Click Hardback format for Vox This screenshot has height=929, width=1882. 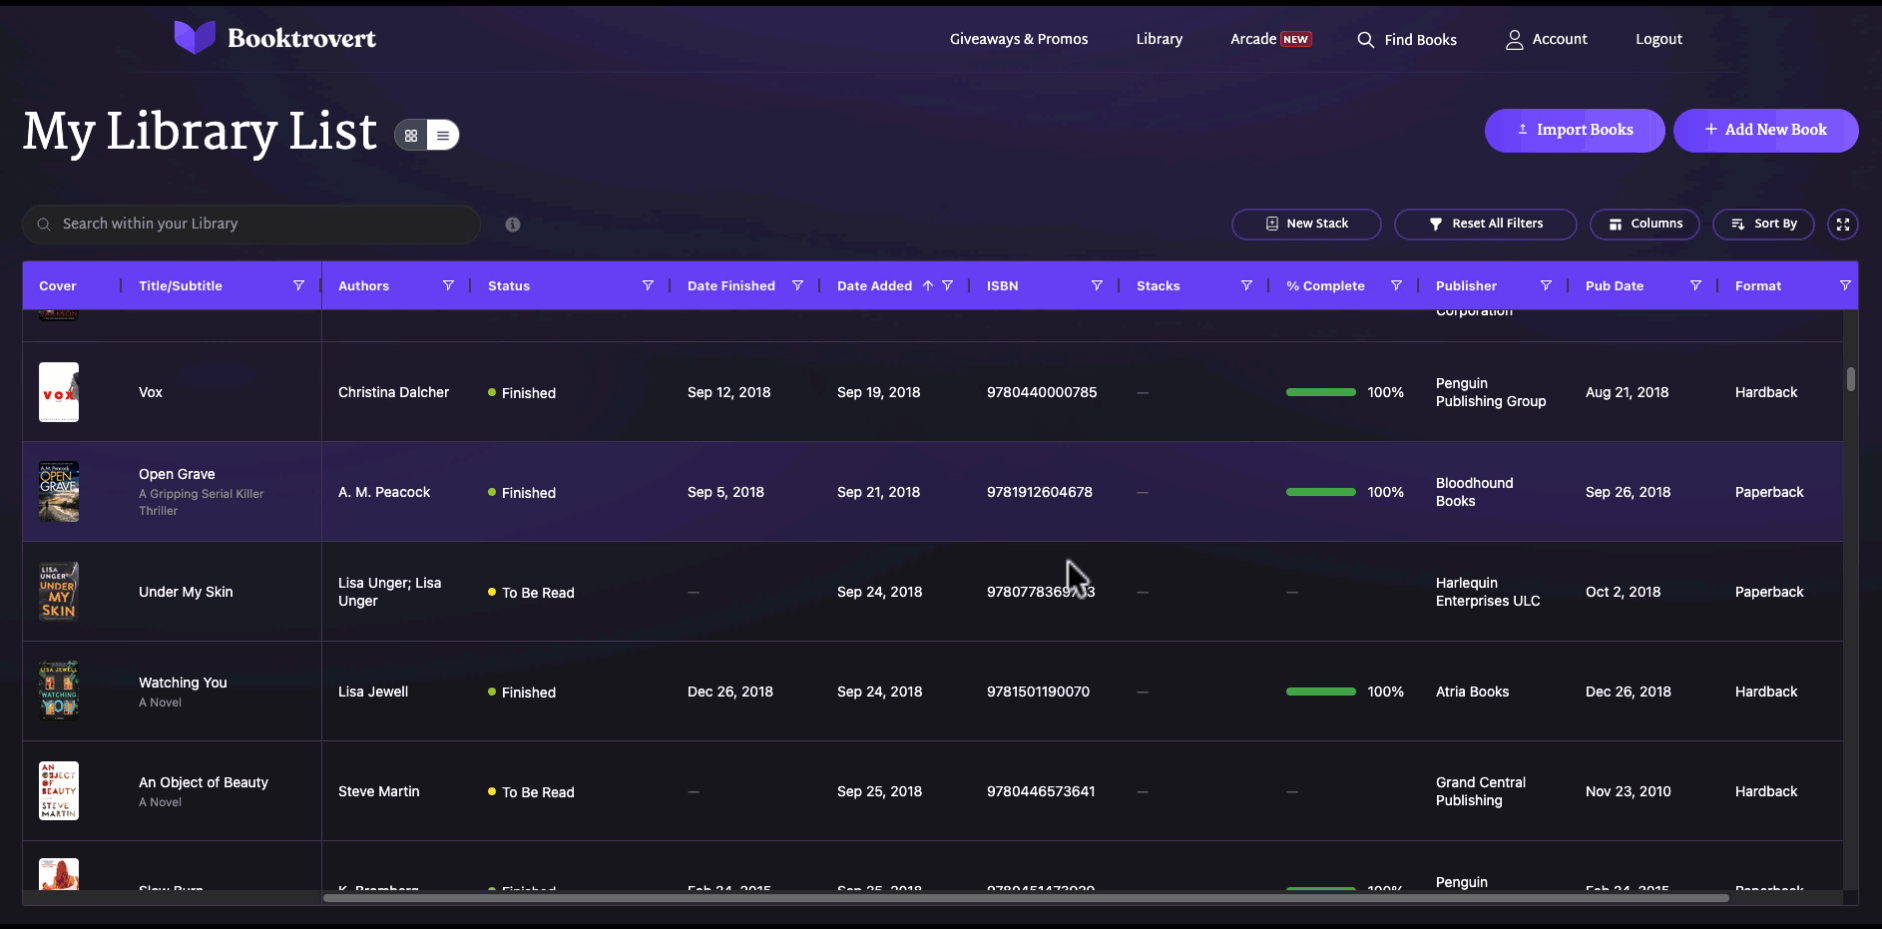tap(1766, 392)
